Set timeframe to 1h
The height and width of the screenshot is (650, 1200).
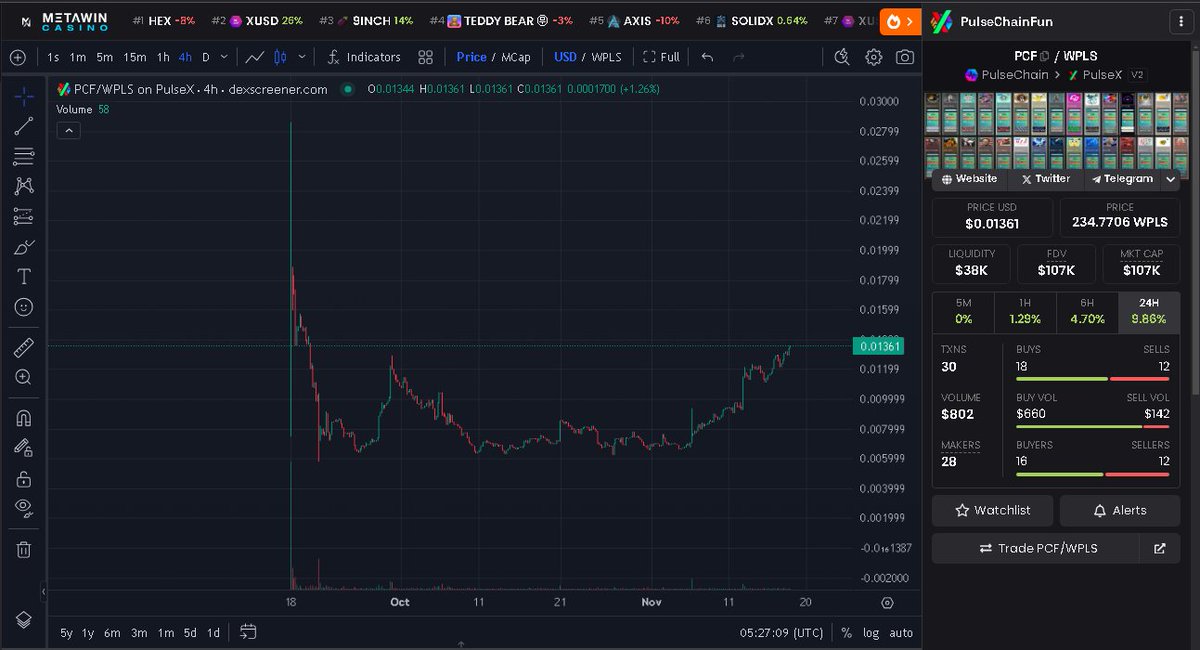[163, 57]
